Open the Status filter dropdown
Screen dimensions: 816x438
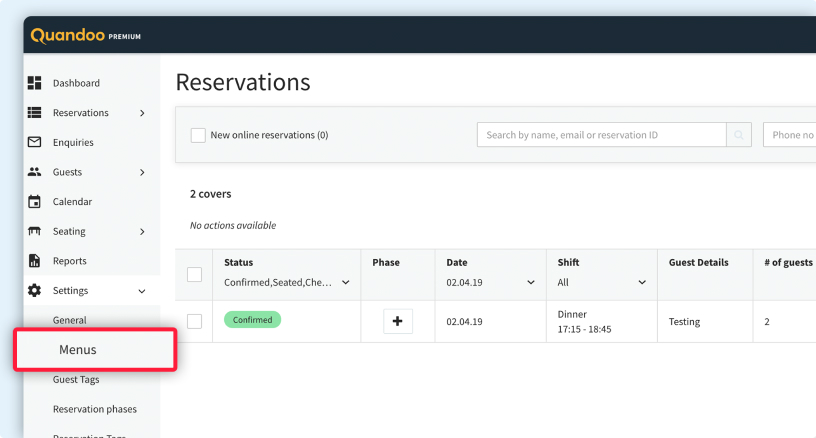(x=287, y=283)
